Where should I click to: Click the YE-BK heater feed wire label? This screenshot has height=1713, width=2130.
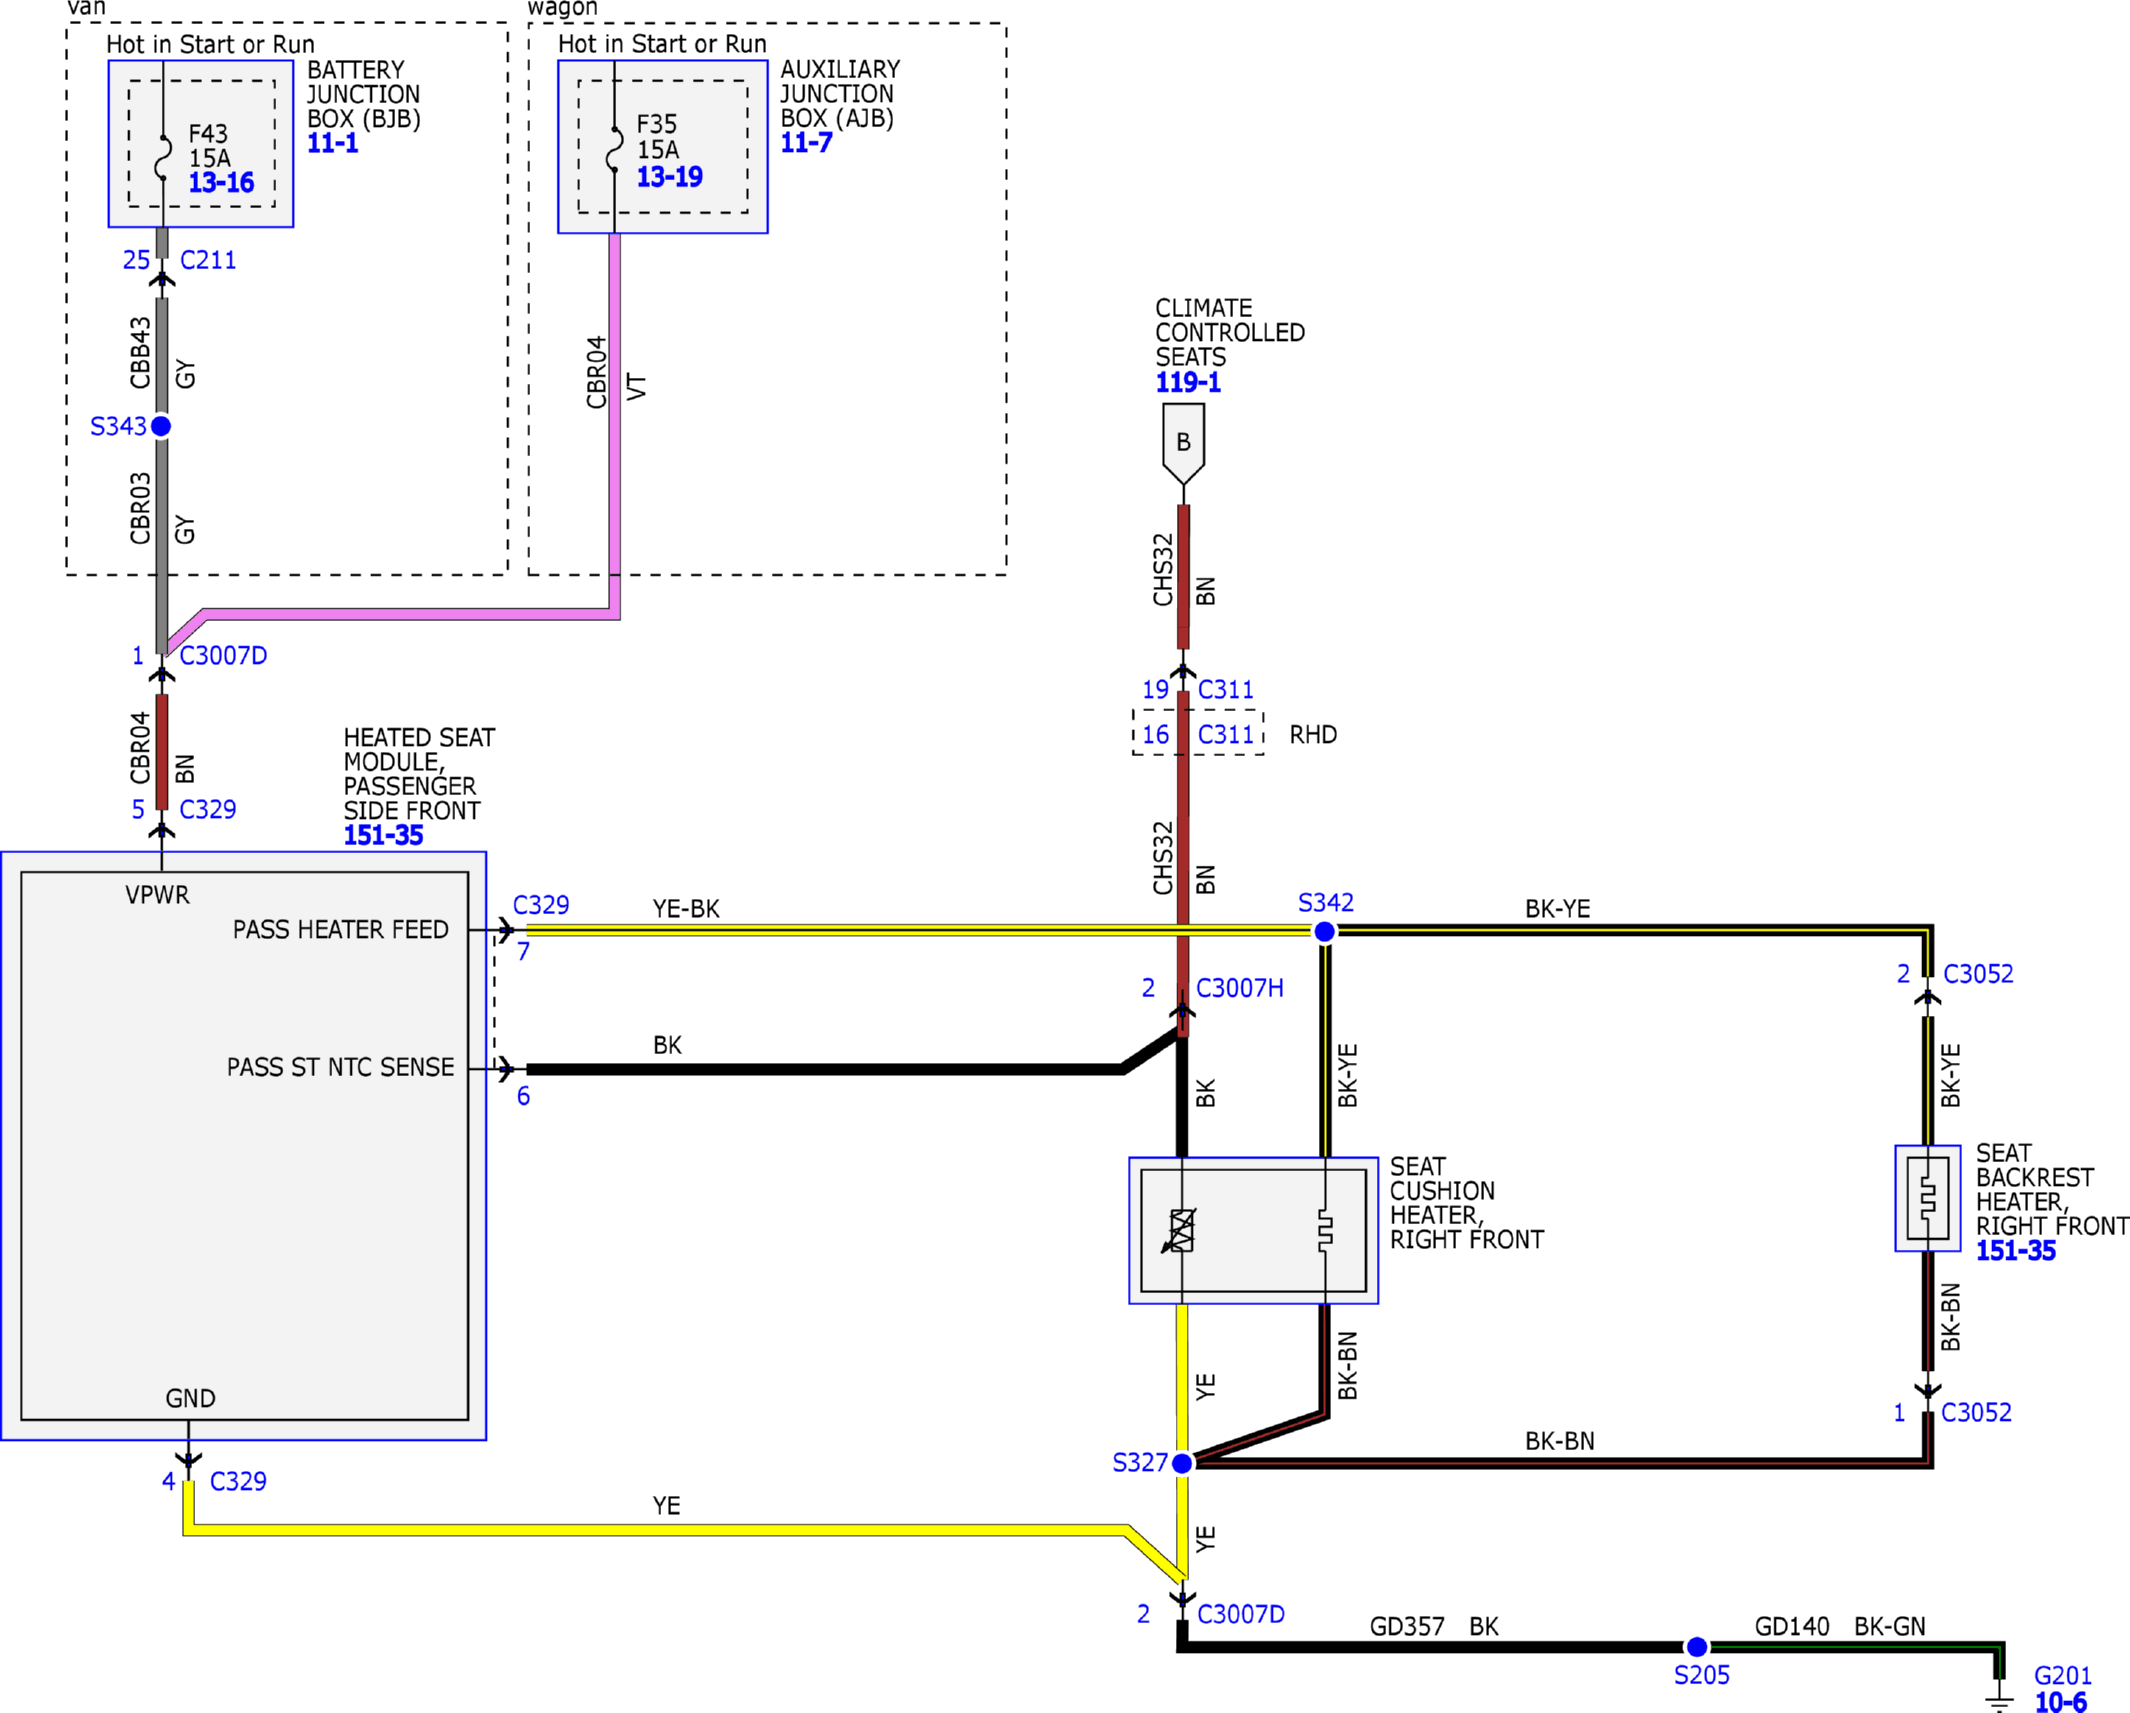(686, 908)
